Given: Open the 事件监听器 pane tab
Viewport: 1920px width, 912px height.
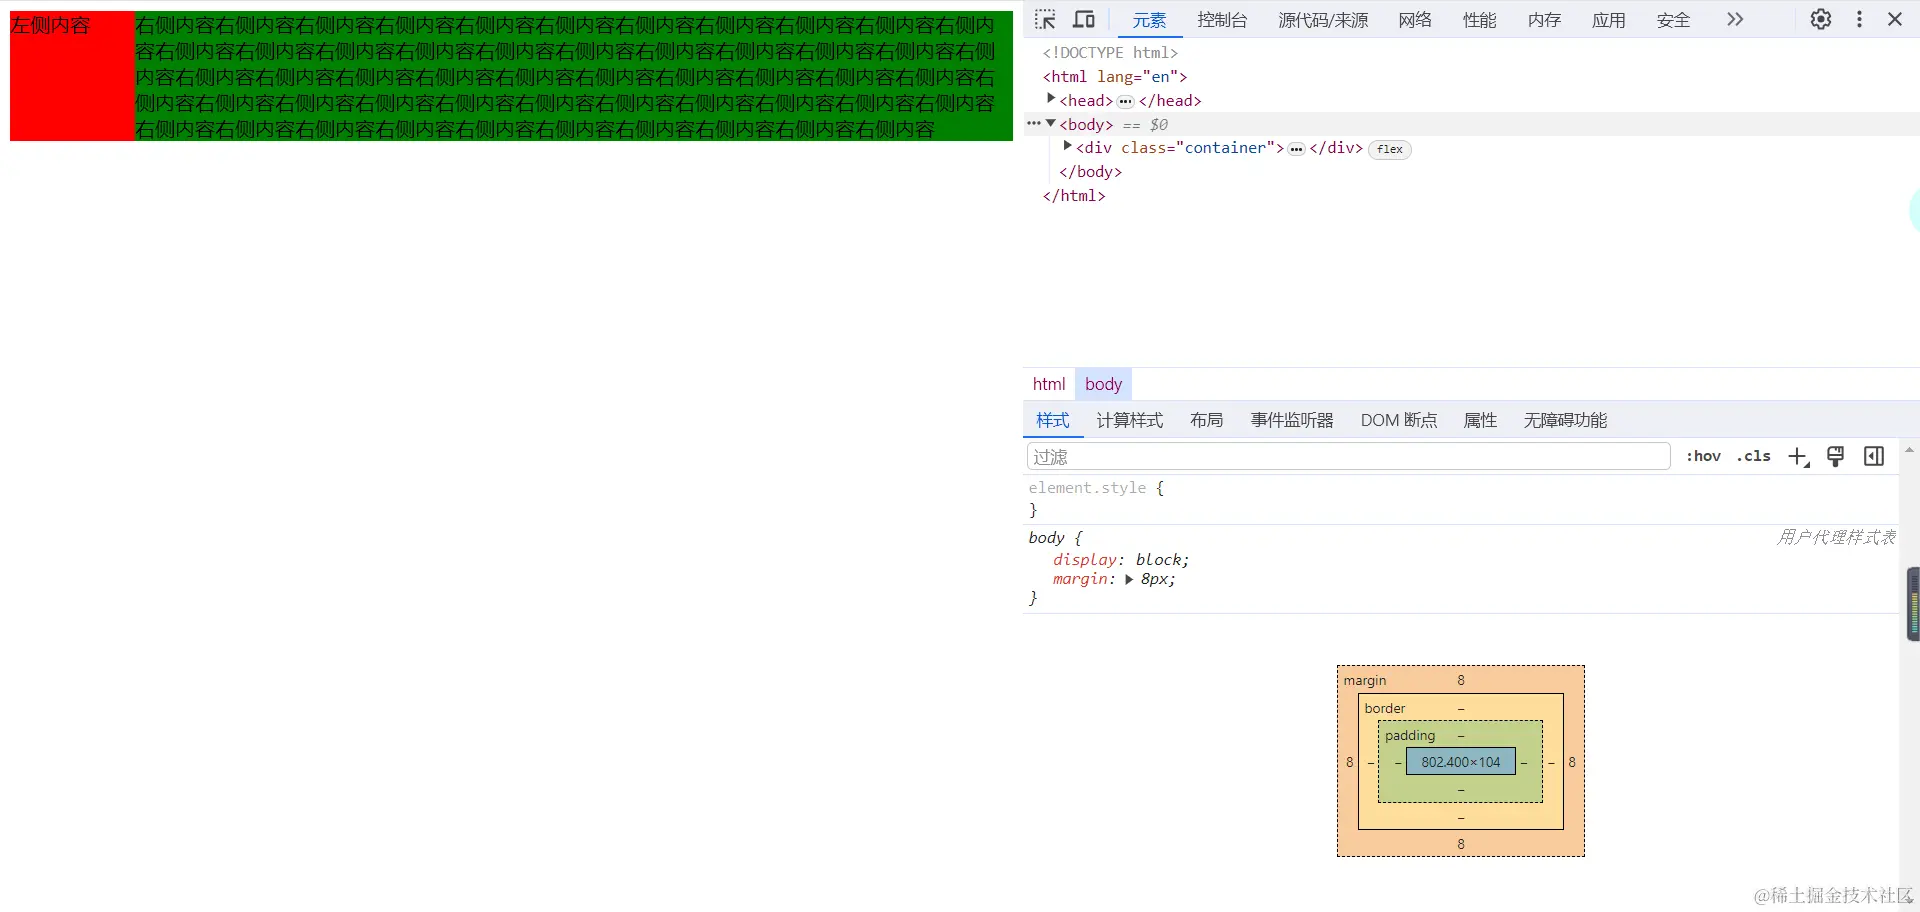Looking at the screenshot, I should tap(1292, 421).
